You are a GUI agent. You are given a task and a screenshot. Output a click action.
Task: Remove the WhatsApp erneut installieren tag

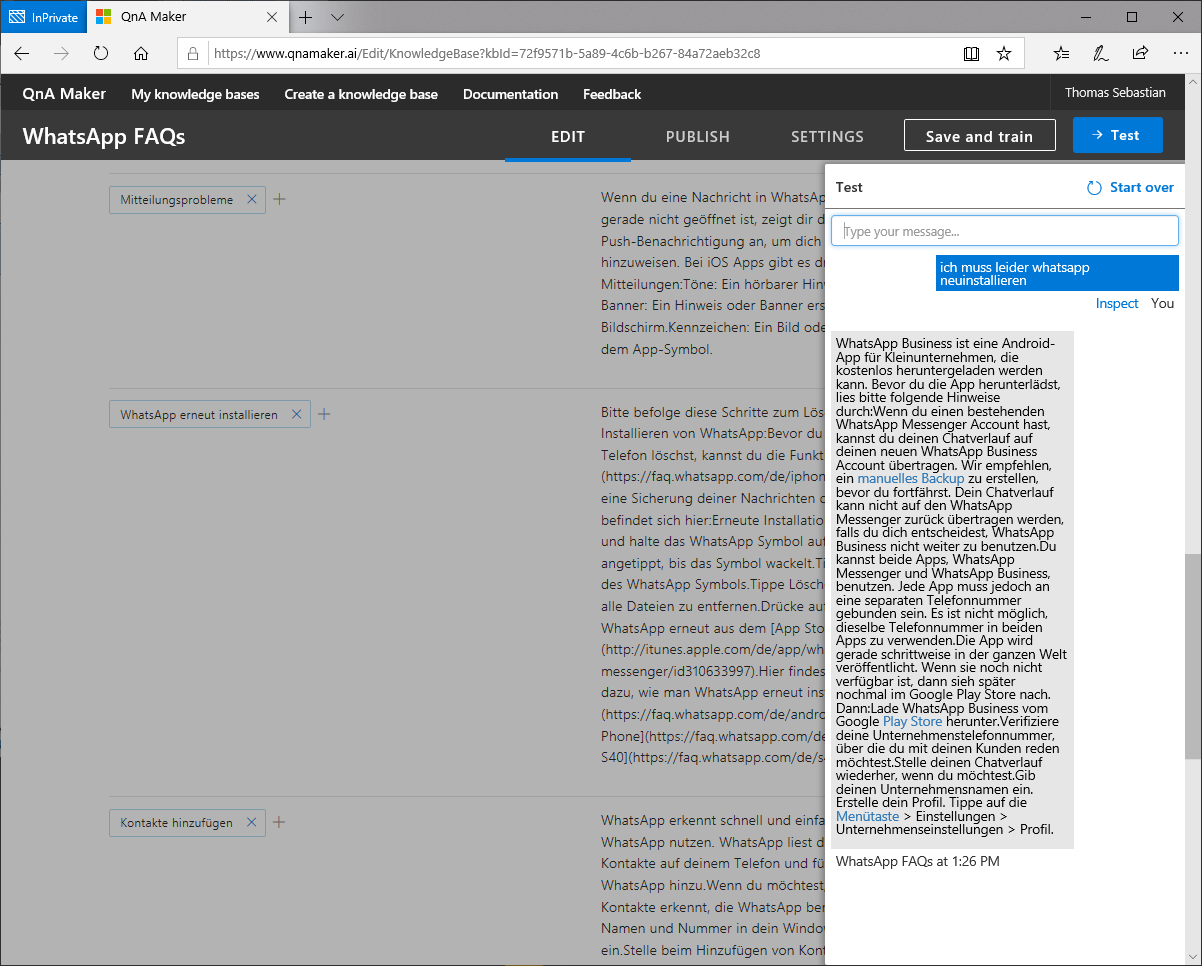[x=296, y=414]
